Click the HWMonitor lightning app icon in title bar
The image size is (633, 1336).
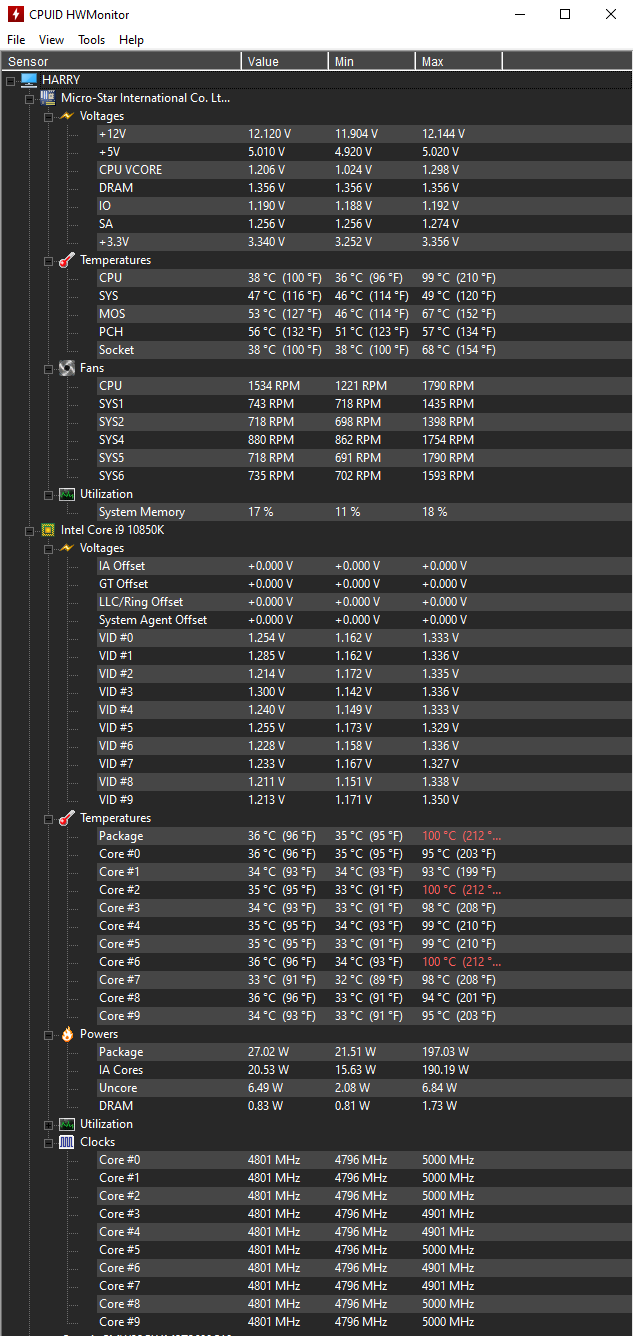click(16, 15)
